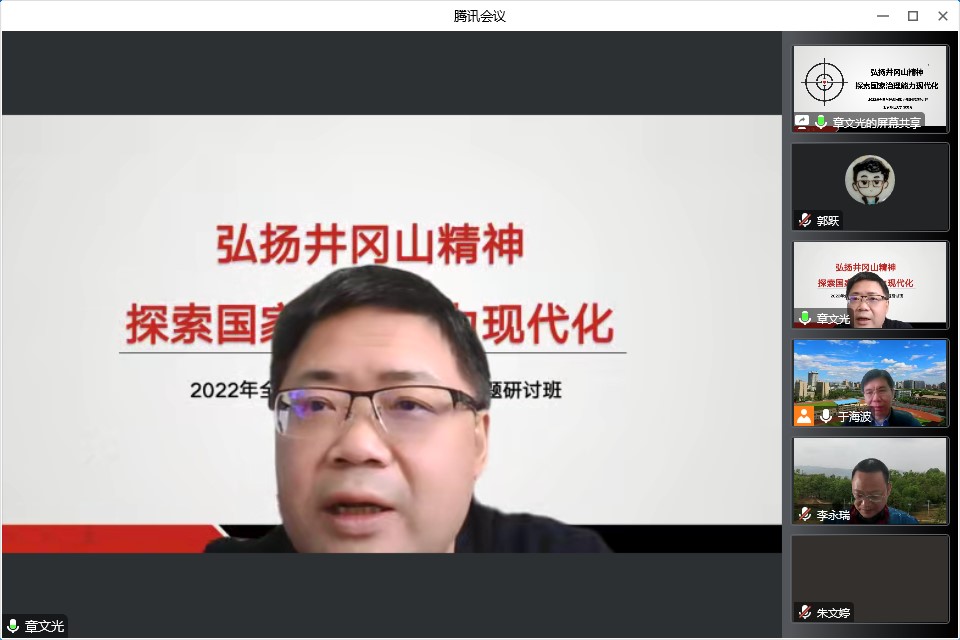Click 李永瑞's muted microphone icon
Screen dimensions: 960x640
pos(805,514)
